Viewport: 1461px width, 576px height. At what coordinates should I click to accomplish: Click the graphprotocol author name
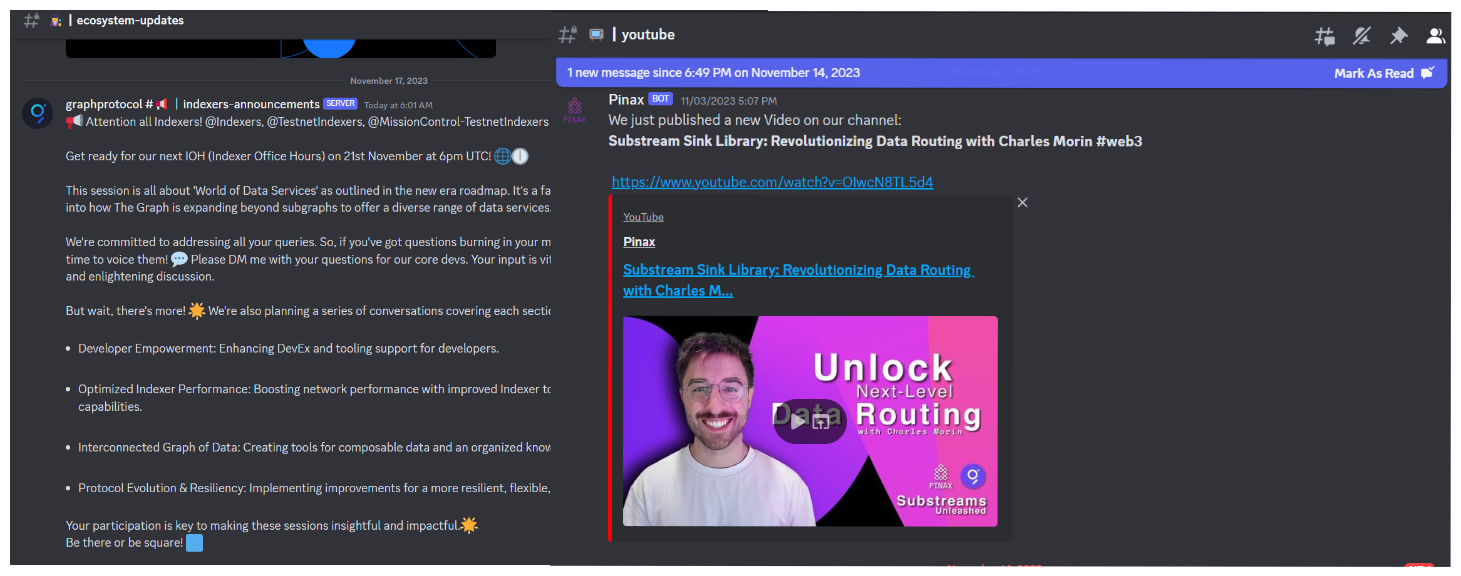(x=110, y=104)
